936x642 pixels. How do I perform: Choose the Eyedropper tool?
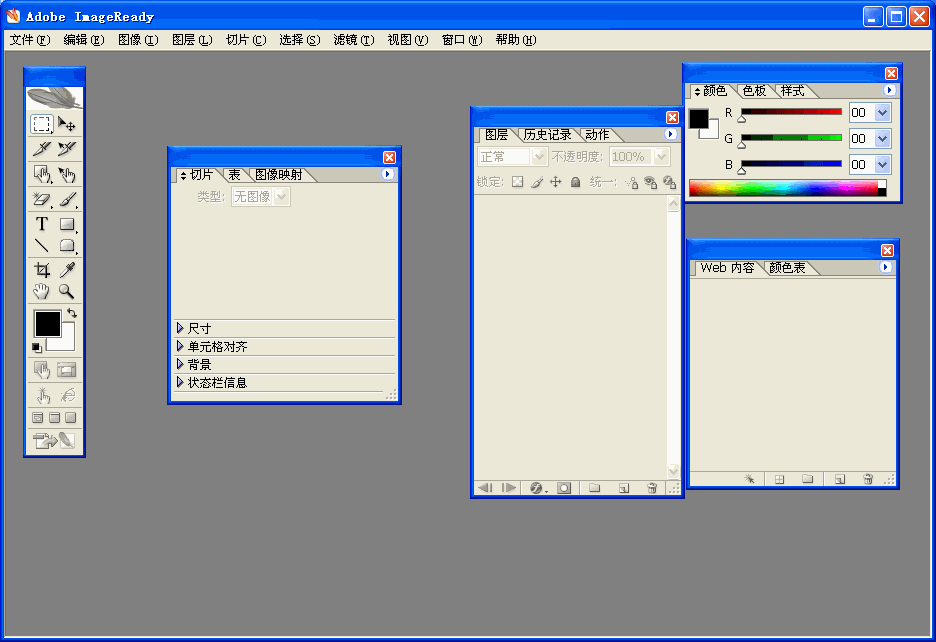67,268
